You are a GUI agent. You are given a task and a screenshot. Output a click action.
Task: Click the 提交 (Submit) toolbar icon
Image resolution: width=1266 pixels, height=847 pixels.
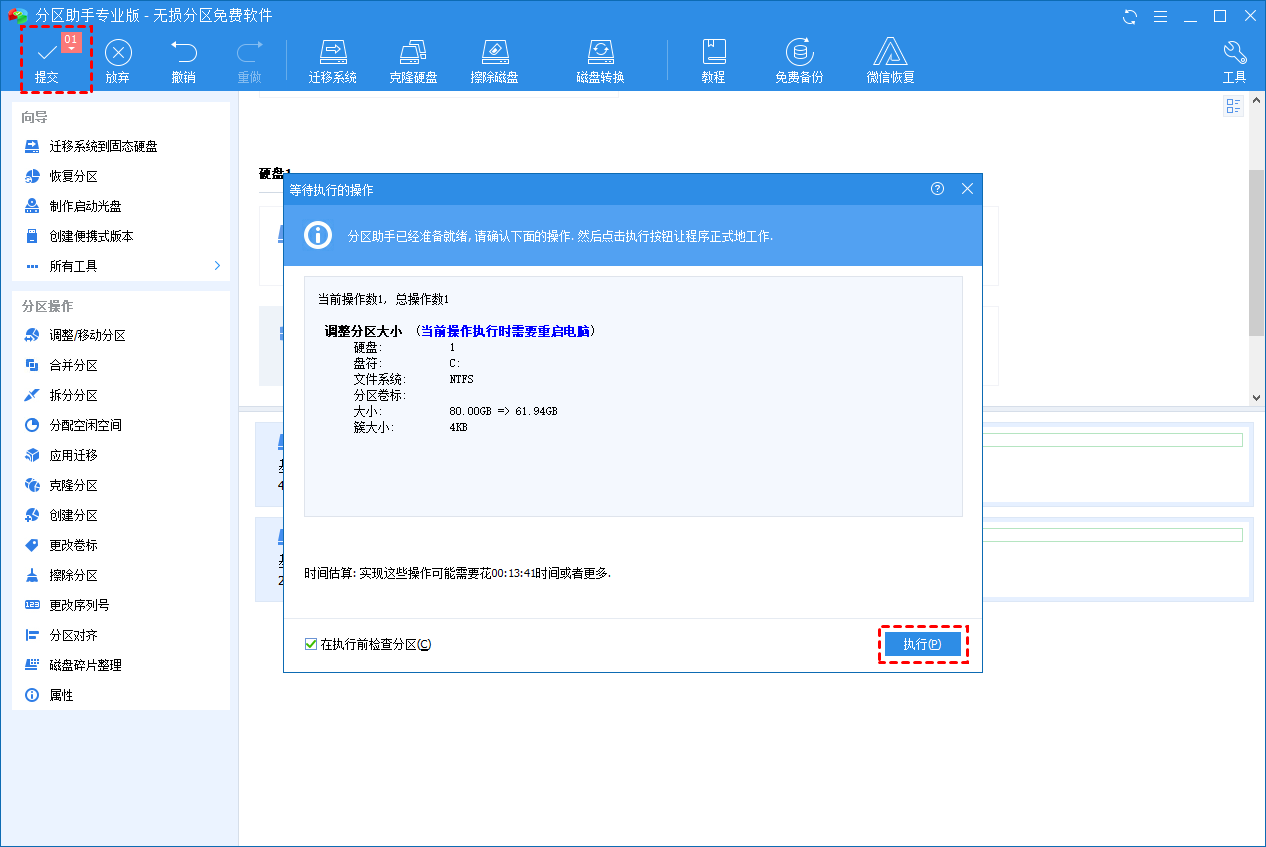click(x=47, y=53)
